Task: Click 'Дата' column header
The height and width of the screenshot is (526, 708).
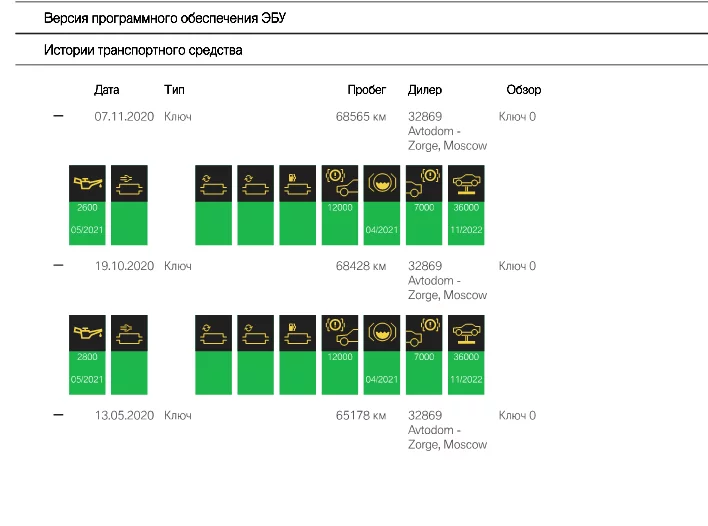Action: (x=107, y=90)
